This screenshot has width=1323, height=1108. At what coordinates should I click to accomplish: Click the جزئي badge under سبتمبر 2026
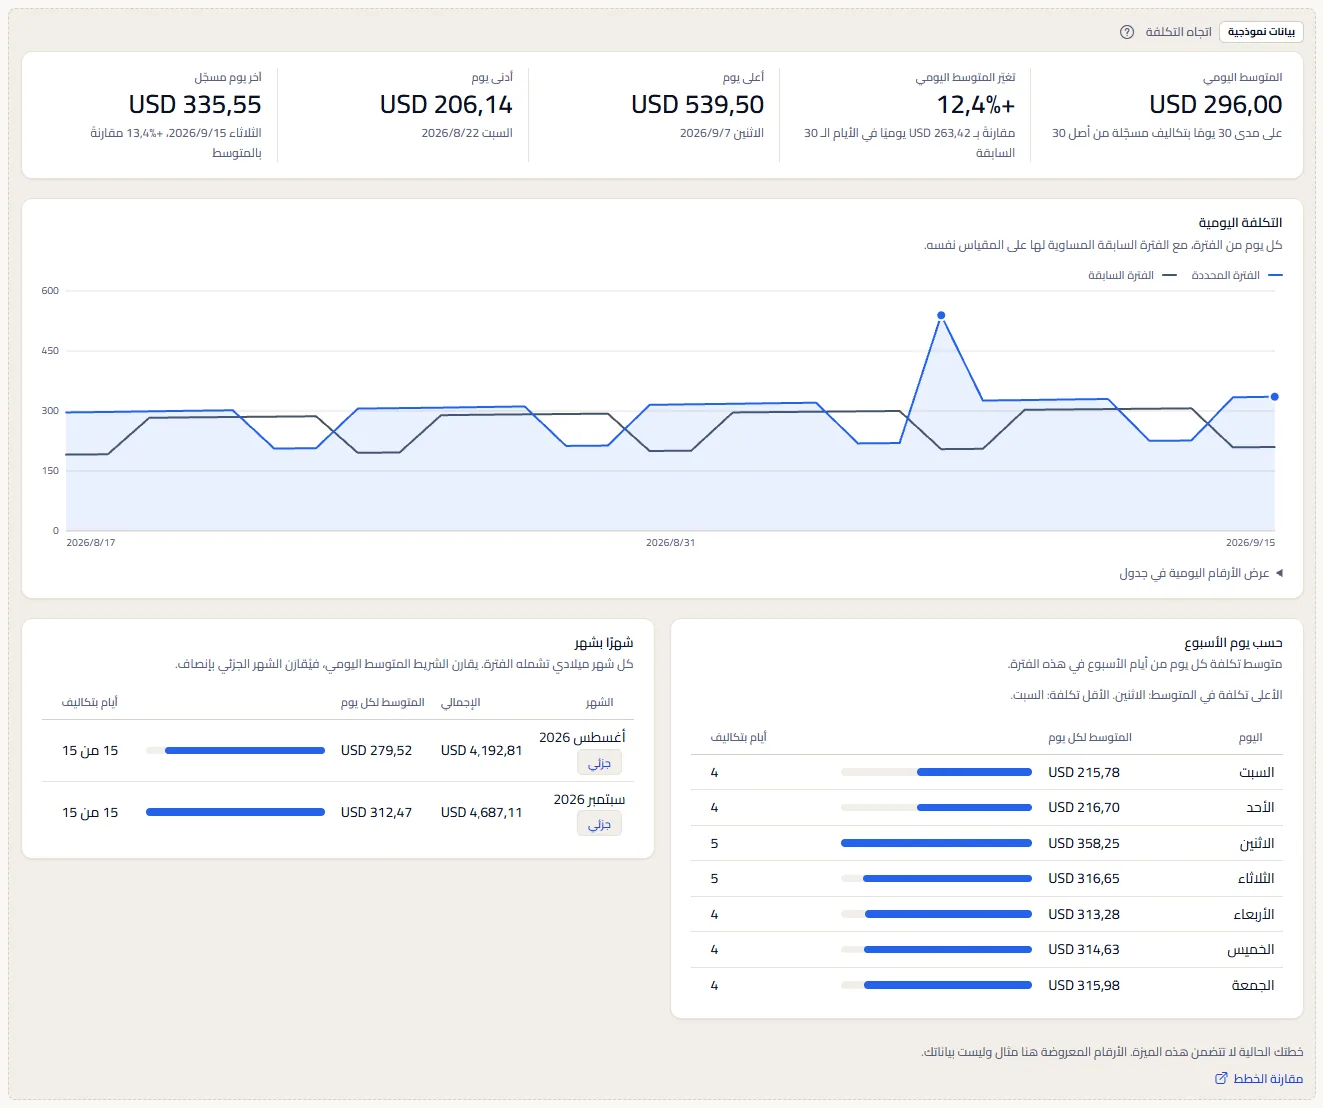(599, 824)
